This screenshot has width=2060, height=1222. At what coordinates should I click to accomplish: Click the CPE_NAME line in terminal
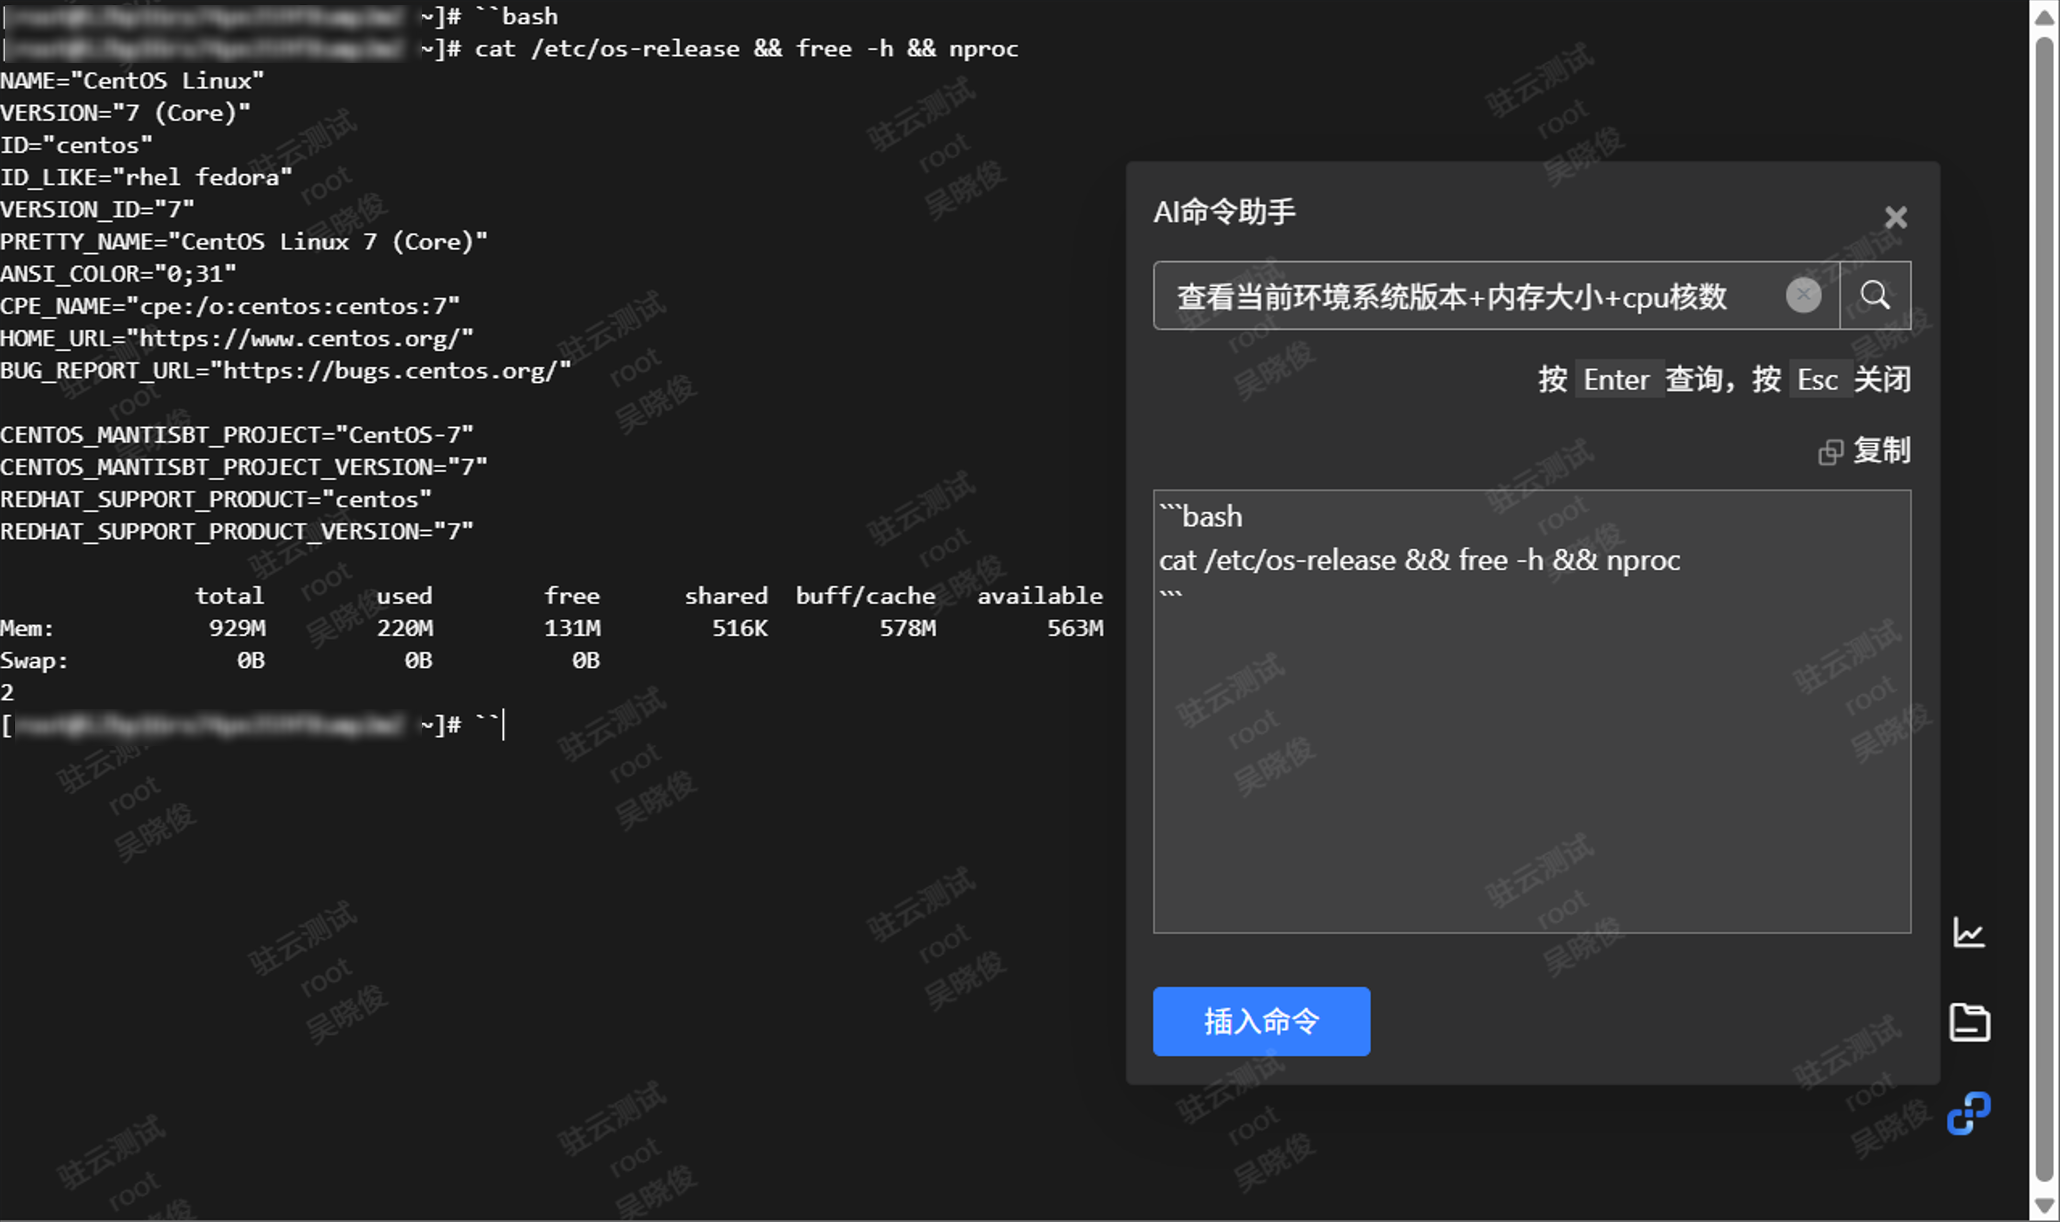230,306
